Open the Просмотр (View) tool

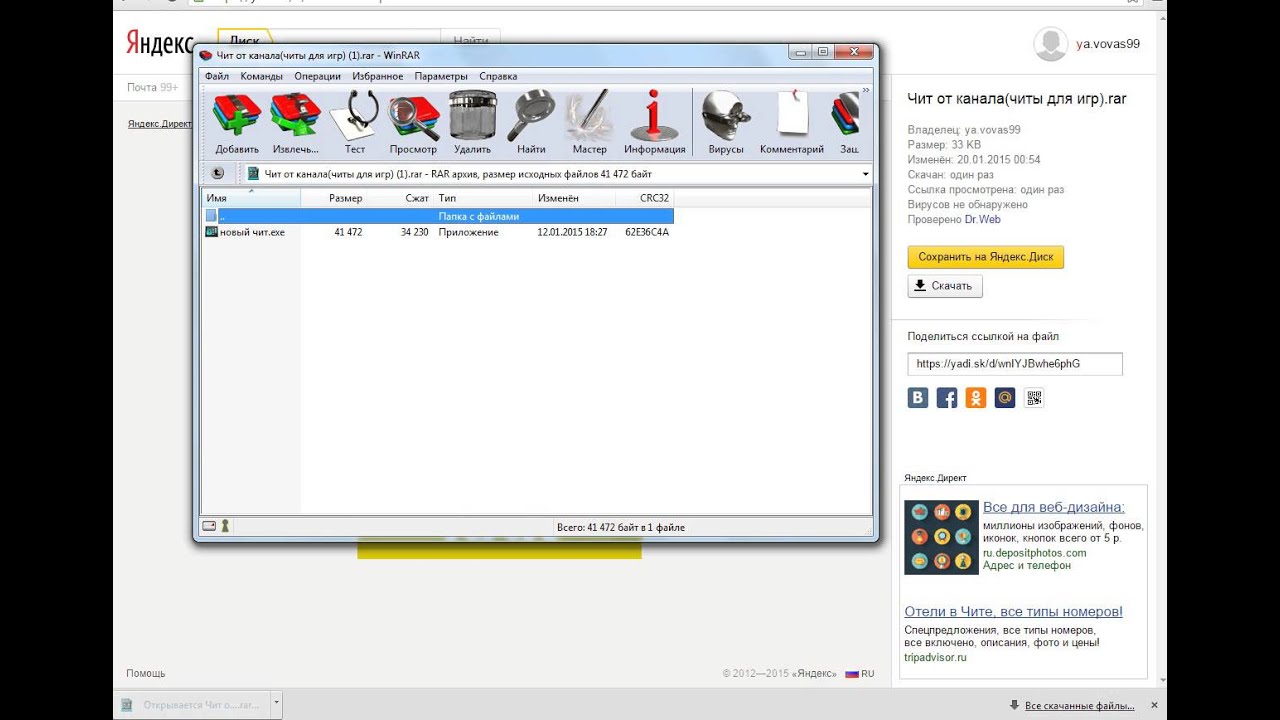tap(413, 122)
